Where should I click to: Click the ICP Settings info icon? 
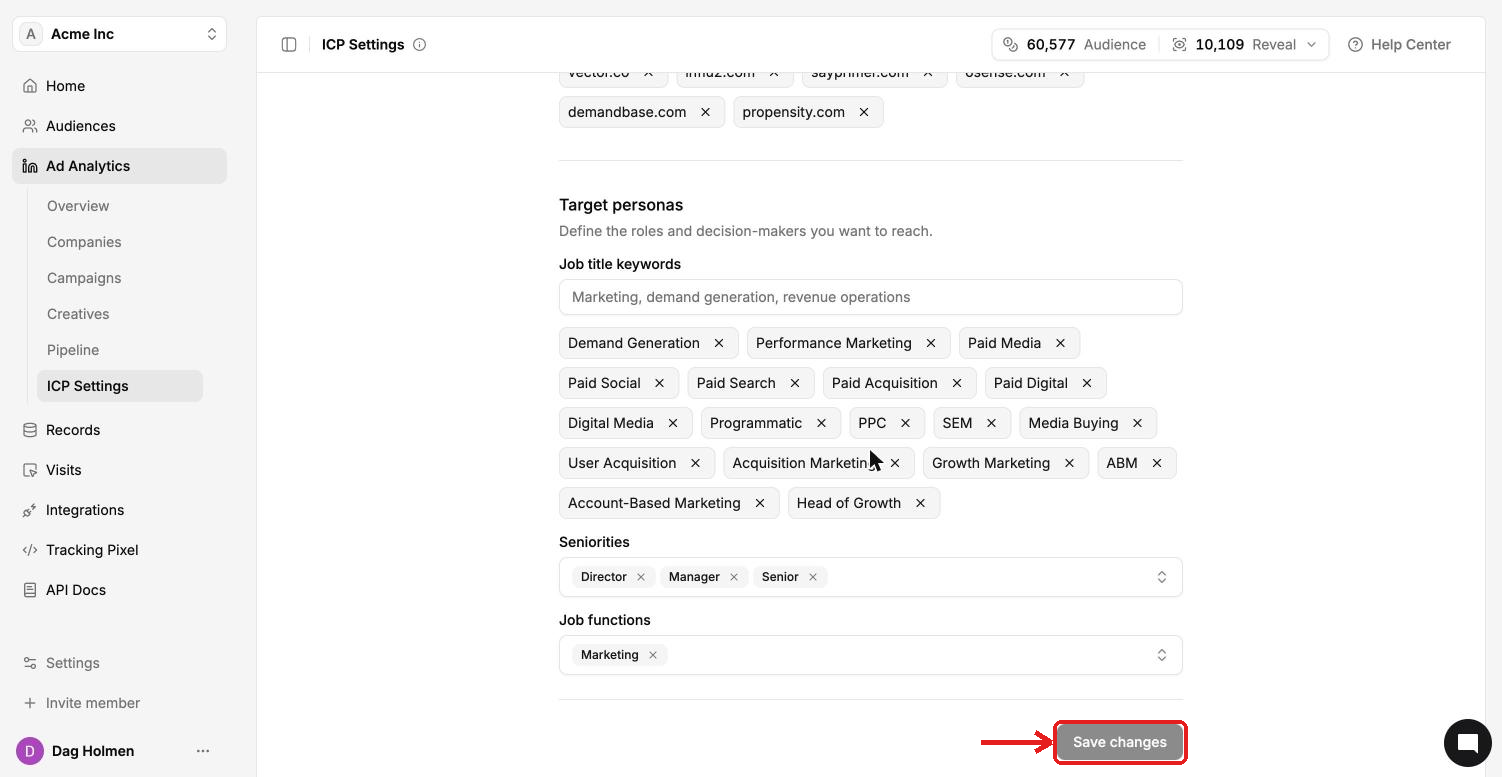(420, 44)
